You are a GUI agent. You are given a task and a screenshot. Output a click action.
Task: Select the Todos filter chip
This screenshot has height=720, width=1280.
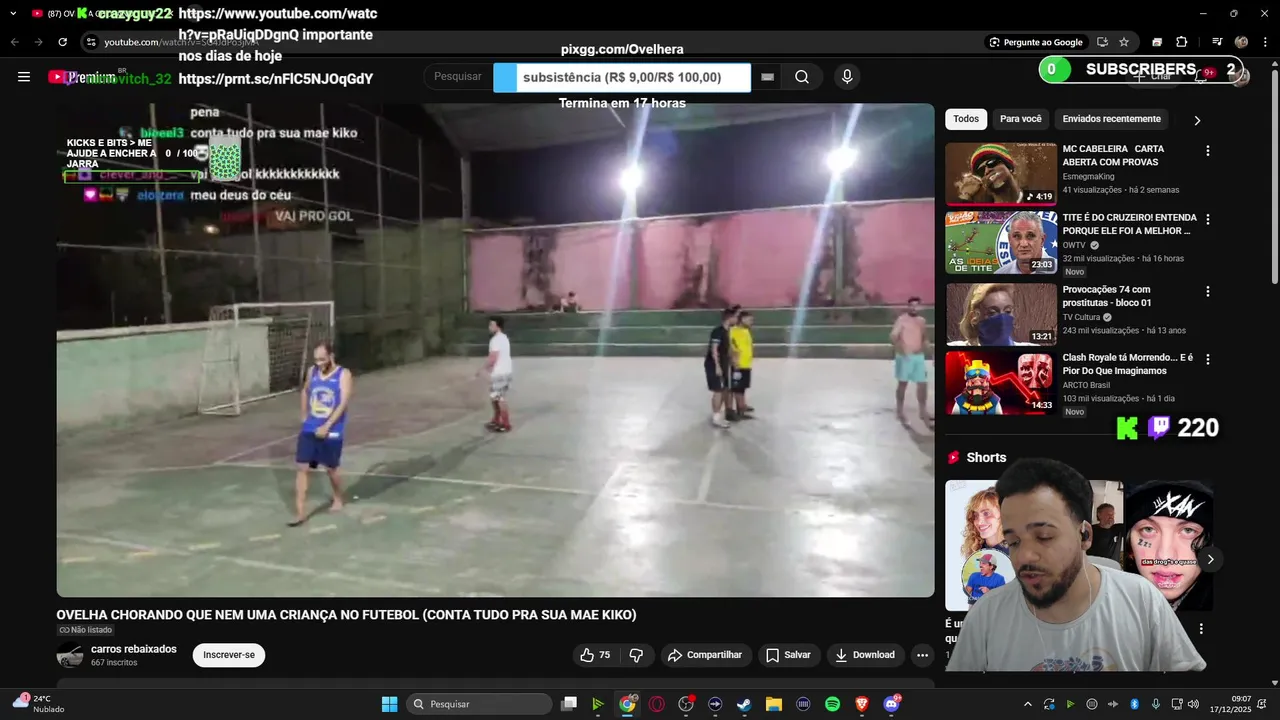pos(966,119)
